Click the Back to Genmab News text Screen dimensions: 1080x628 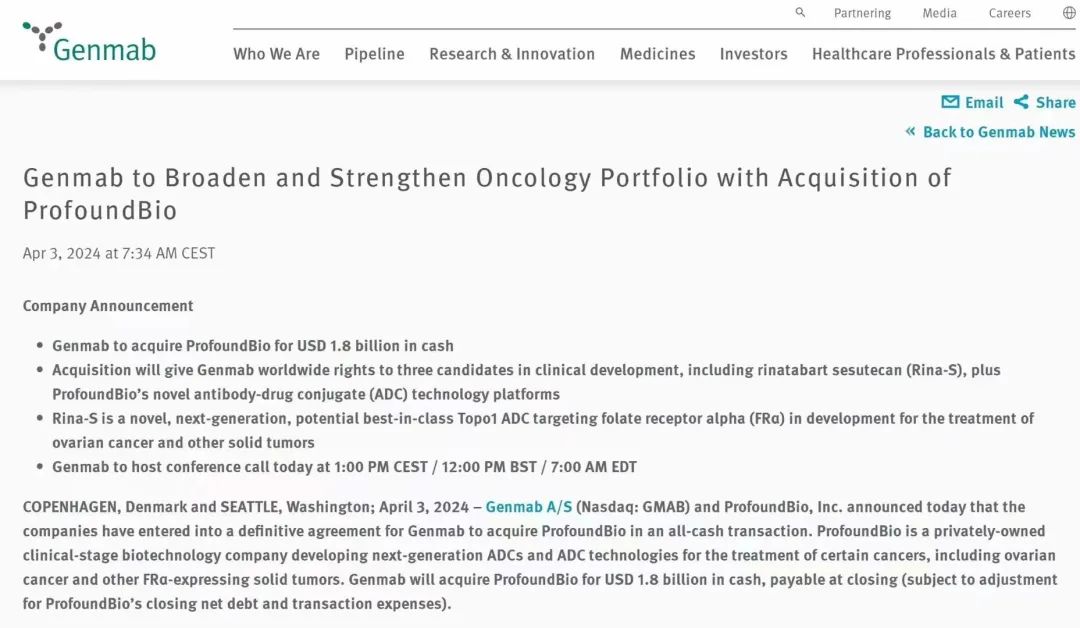click(999, 132)
